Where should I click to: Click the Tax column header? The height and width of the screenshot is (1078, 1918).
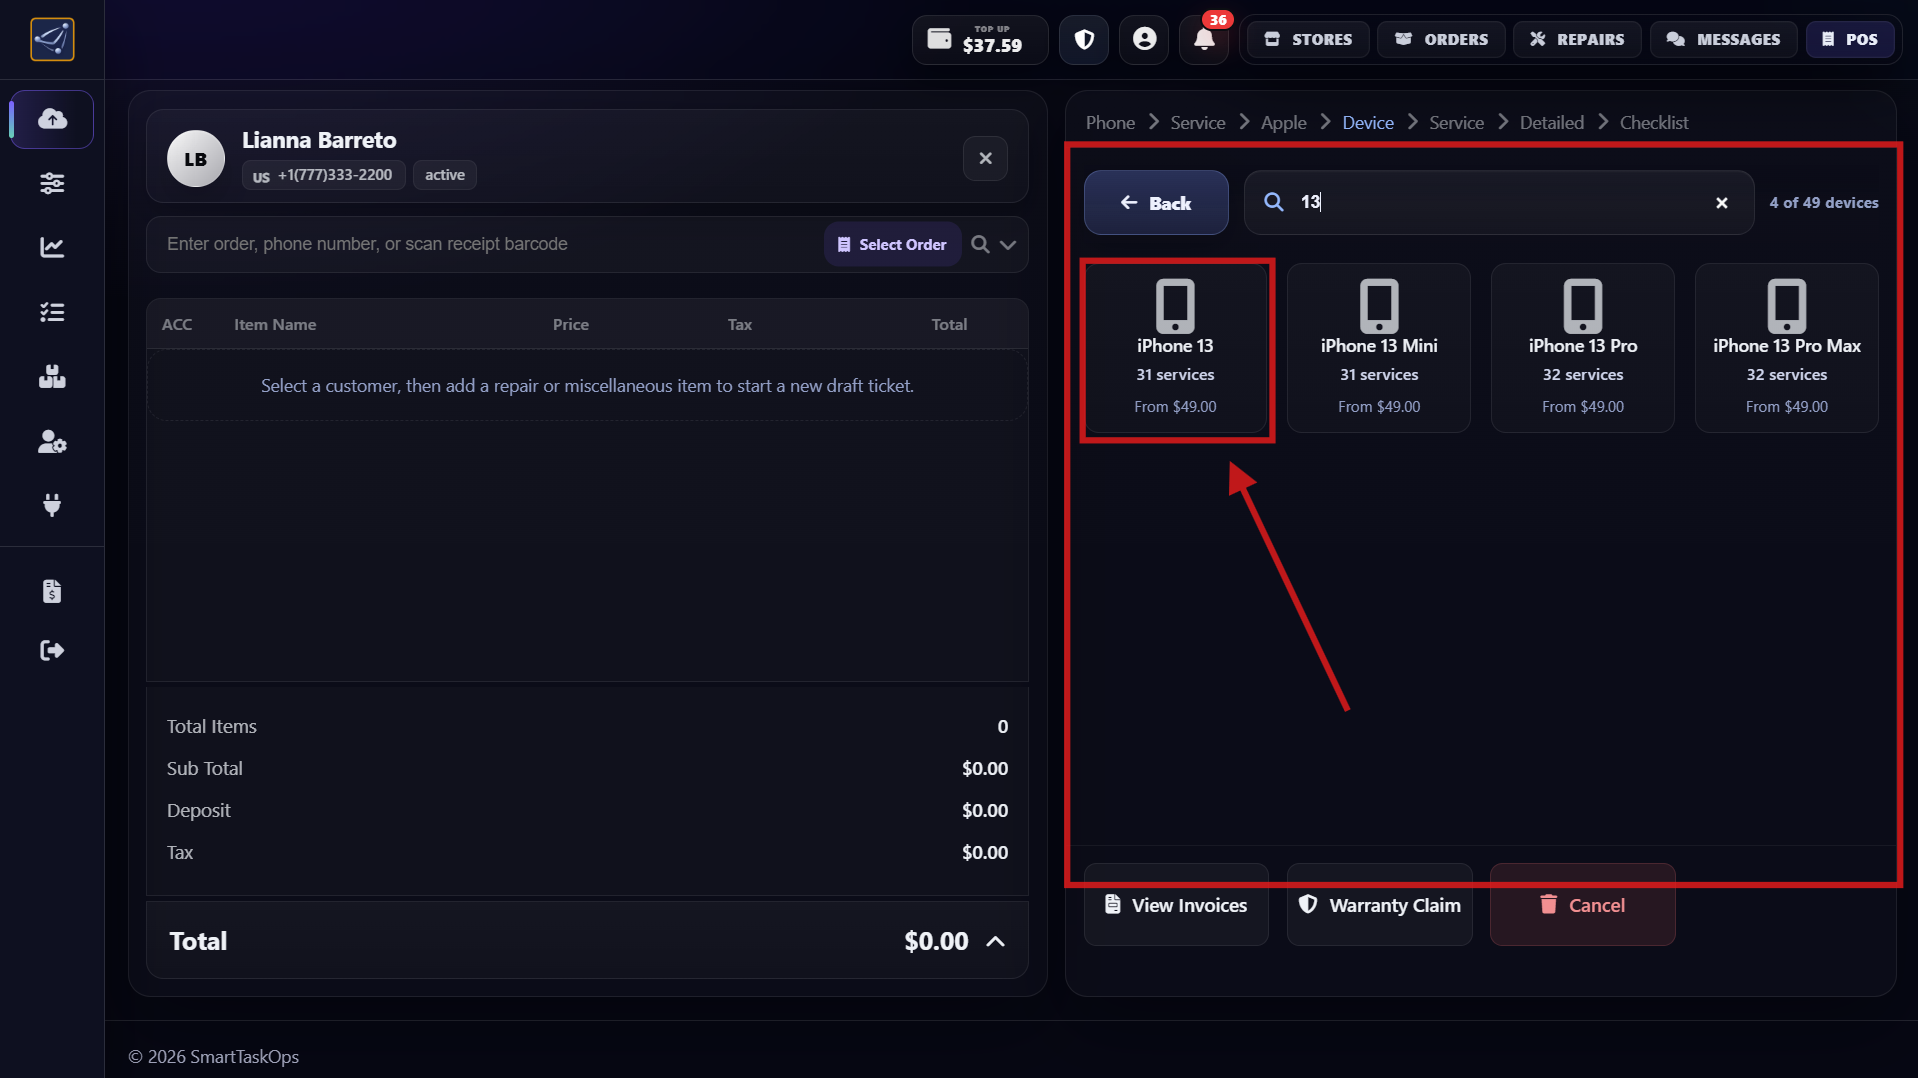[x=740, y=325]
